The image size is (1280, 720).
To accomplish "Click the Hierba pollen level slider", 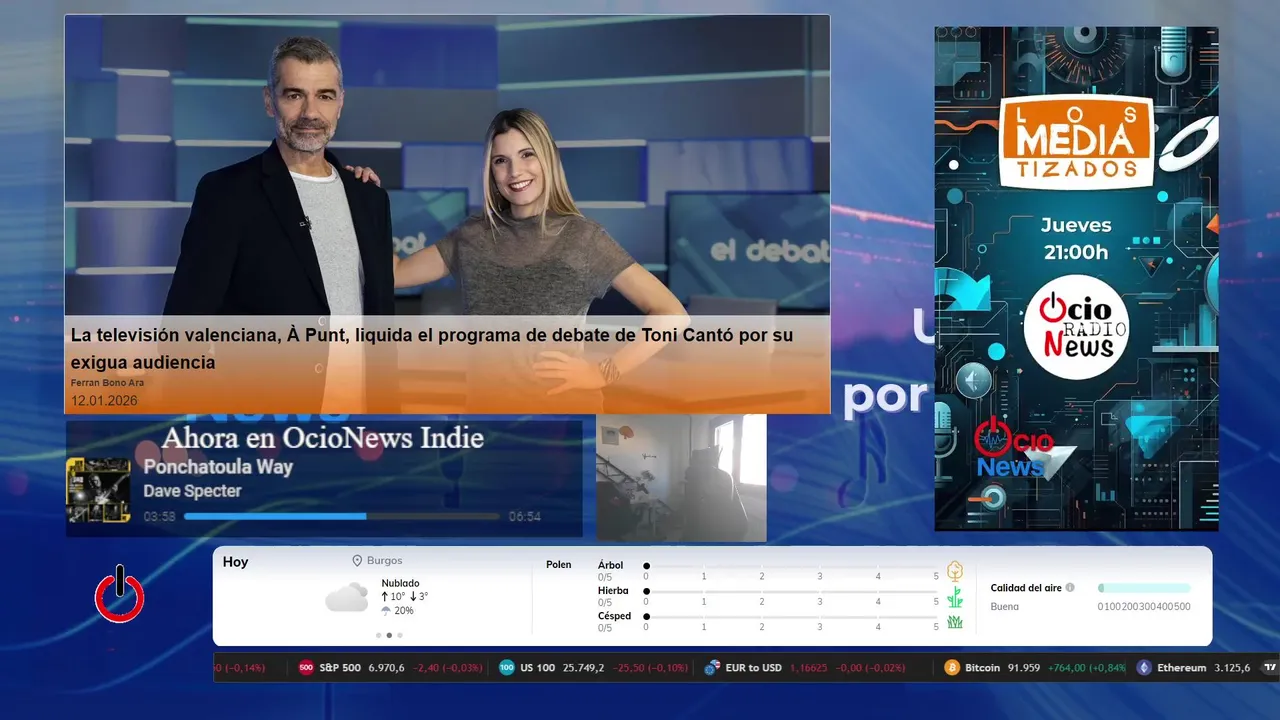I will click(x=792, y=592).
